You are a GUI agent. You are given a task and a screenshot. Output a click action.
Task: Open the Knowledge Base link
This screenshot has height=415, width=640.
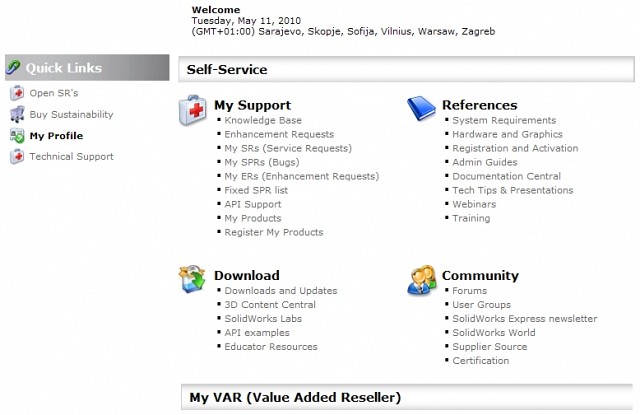click(263, 120)
